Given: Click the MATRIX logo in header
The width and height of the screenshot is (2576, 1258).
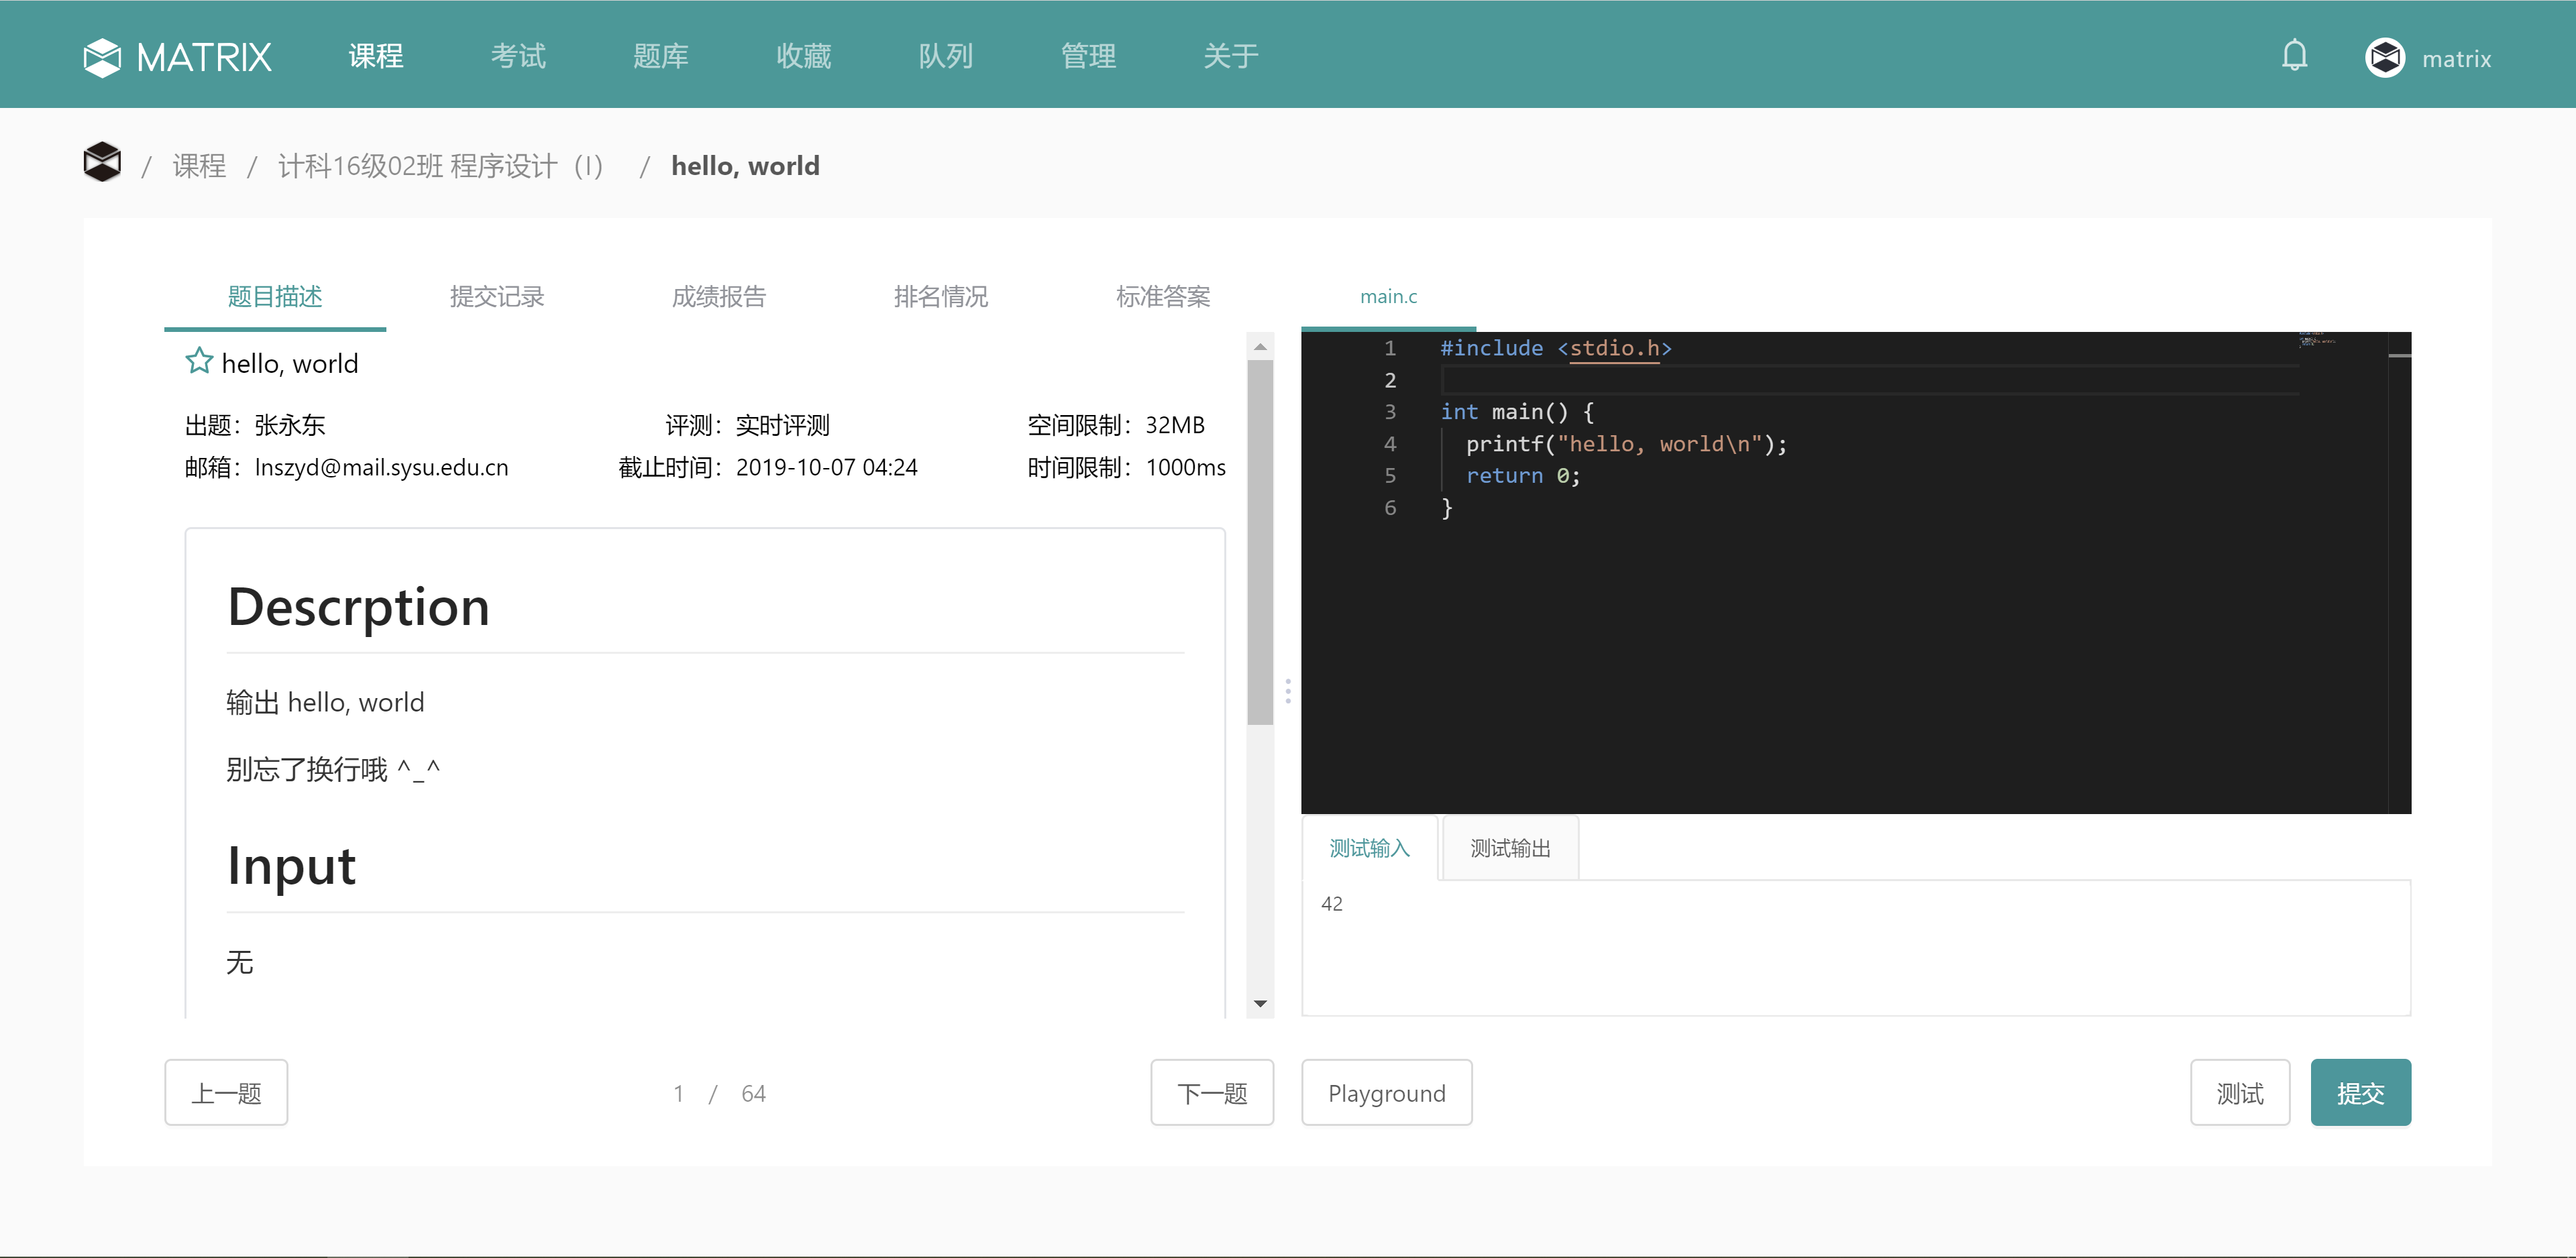Looking at the screenshot, I should [177, 57].
